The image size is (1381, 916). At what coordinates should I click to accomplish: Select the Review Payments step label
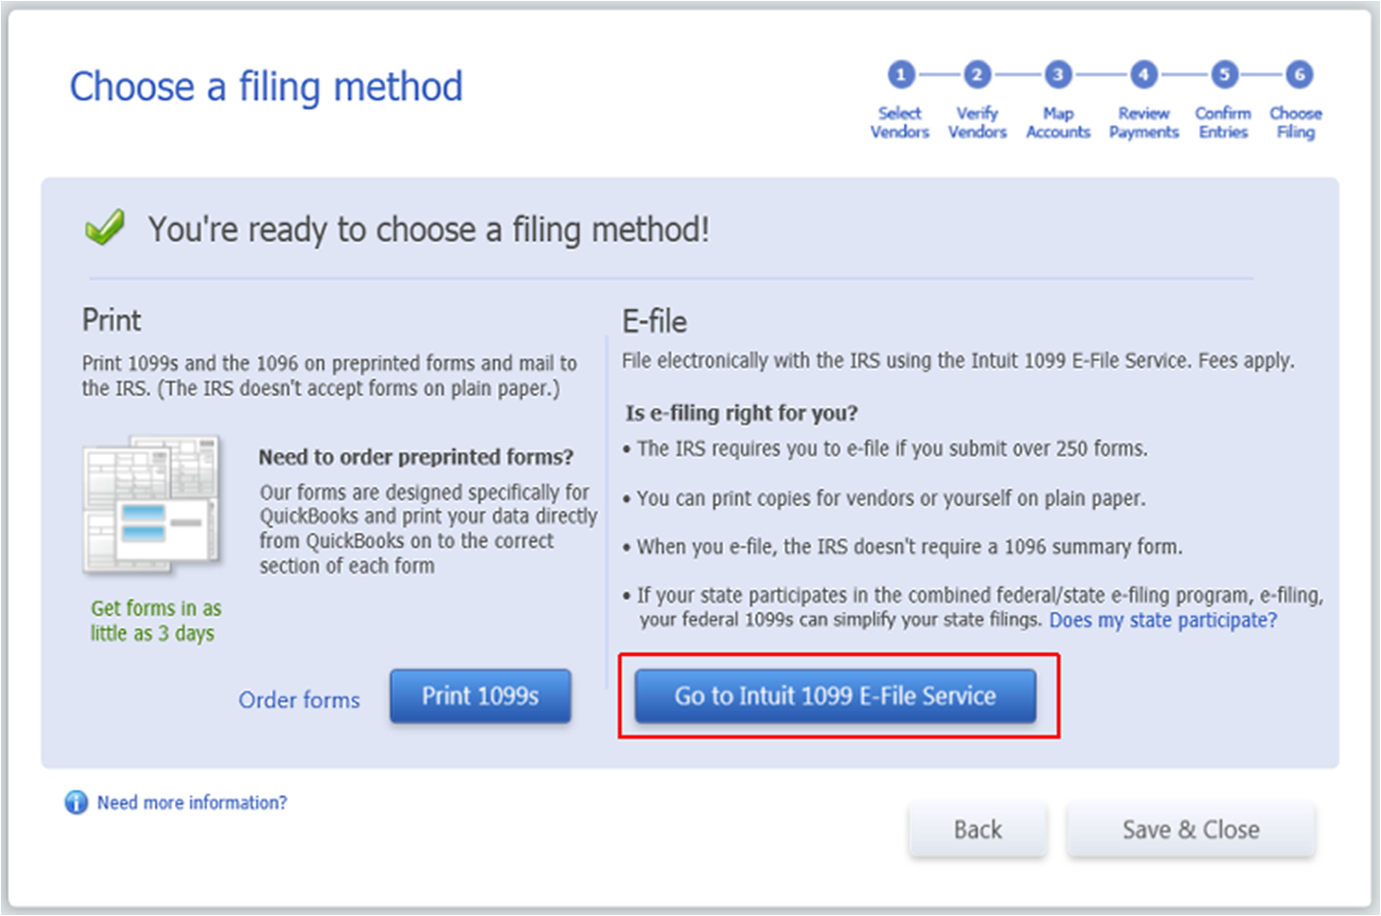point(1144,122)
